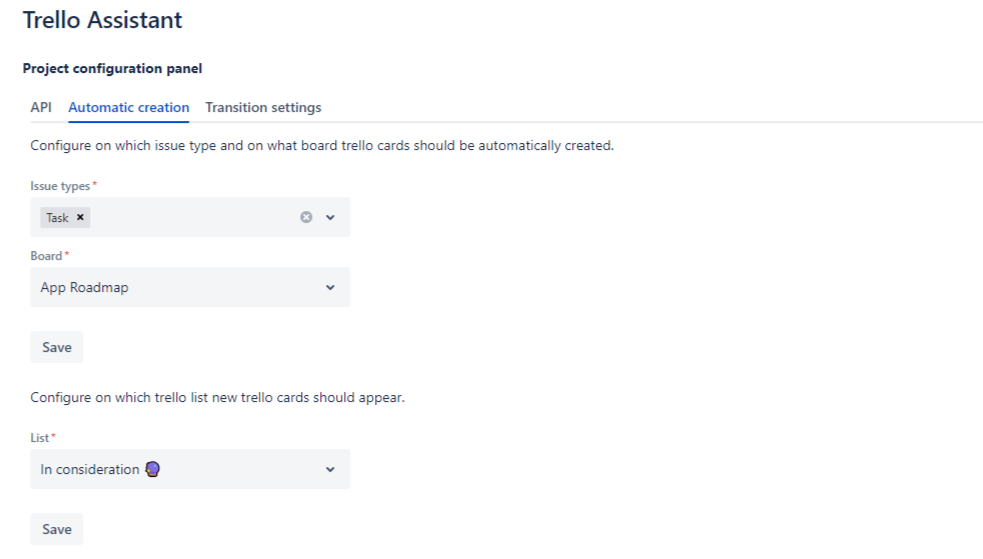Expand the Issue types dropdown chevron
The height and width of the screenshot is (559, 983).
pyautogui.click(x=330, y=217)
